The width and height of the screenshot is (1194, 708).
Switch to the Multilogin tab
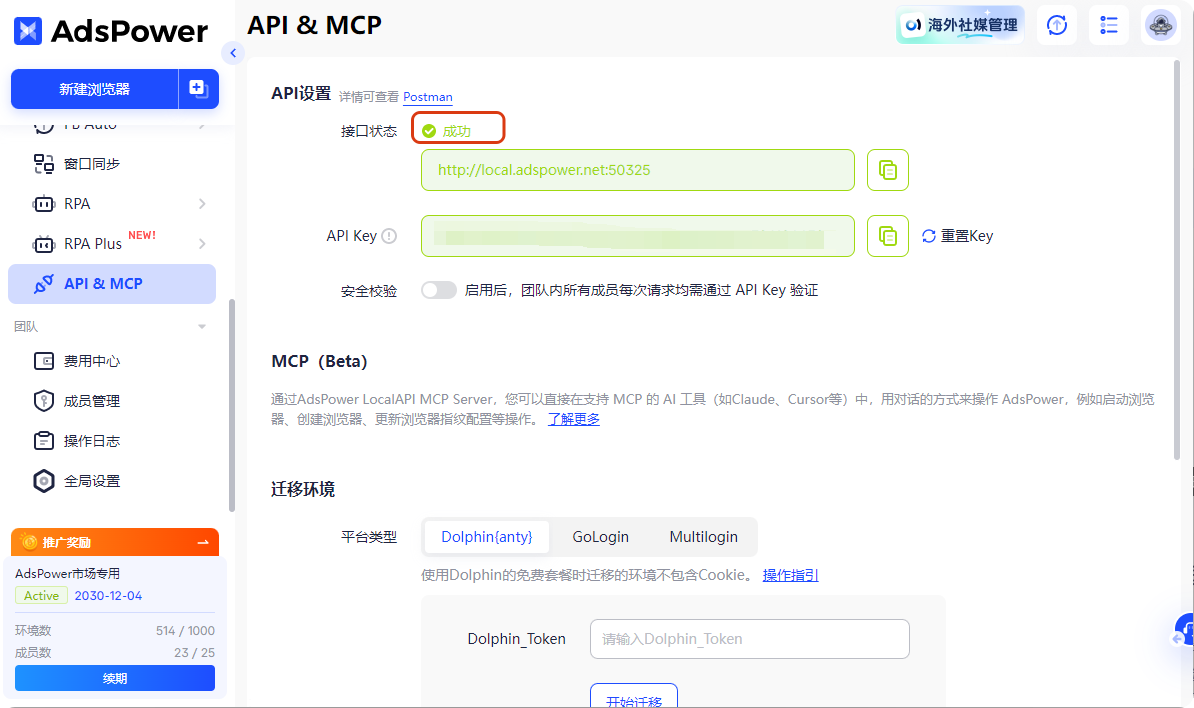pos(703,536)
